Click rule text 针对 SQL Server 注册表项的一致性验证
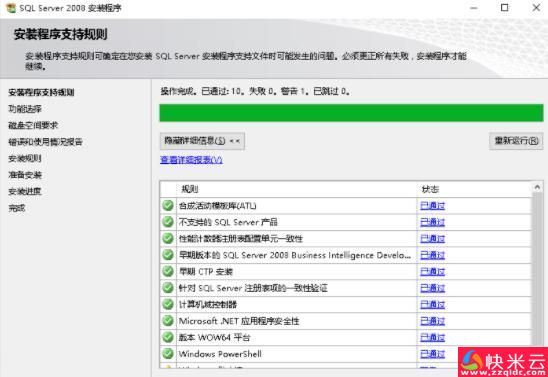This screenshot has height=377, width=548. pyautogui.click(x=253, y=288)
